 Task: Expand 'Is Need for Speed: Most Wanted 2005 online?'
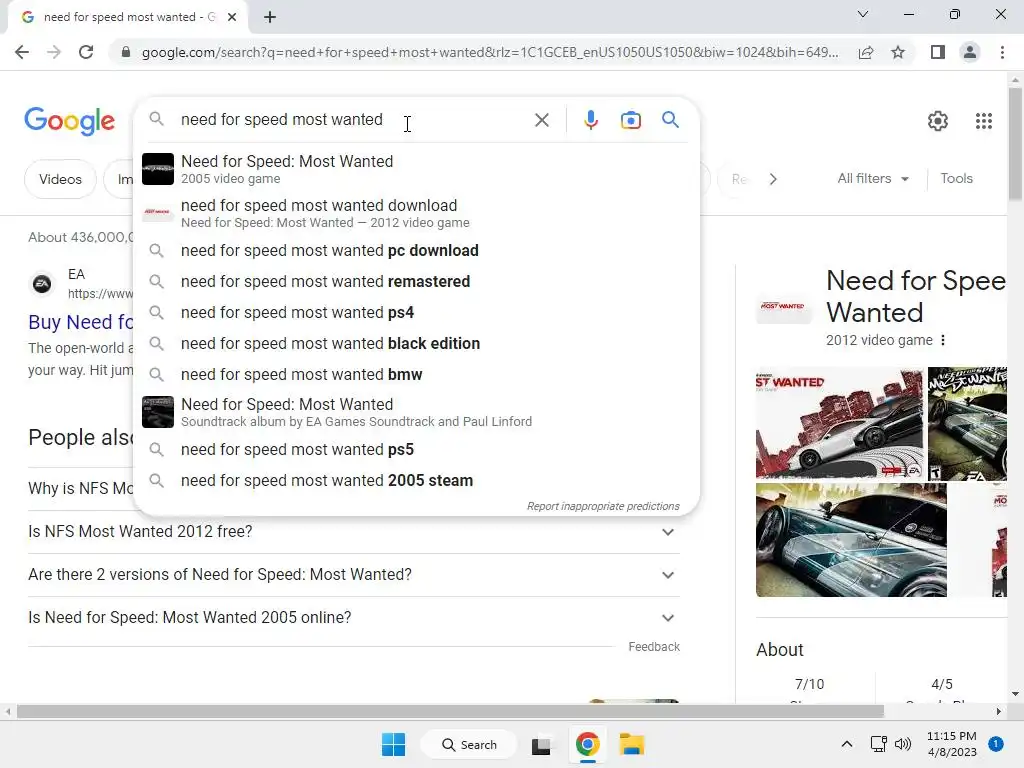click(354, 617)
